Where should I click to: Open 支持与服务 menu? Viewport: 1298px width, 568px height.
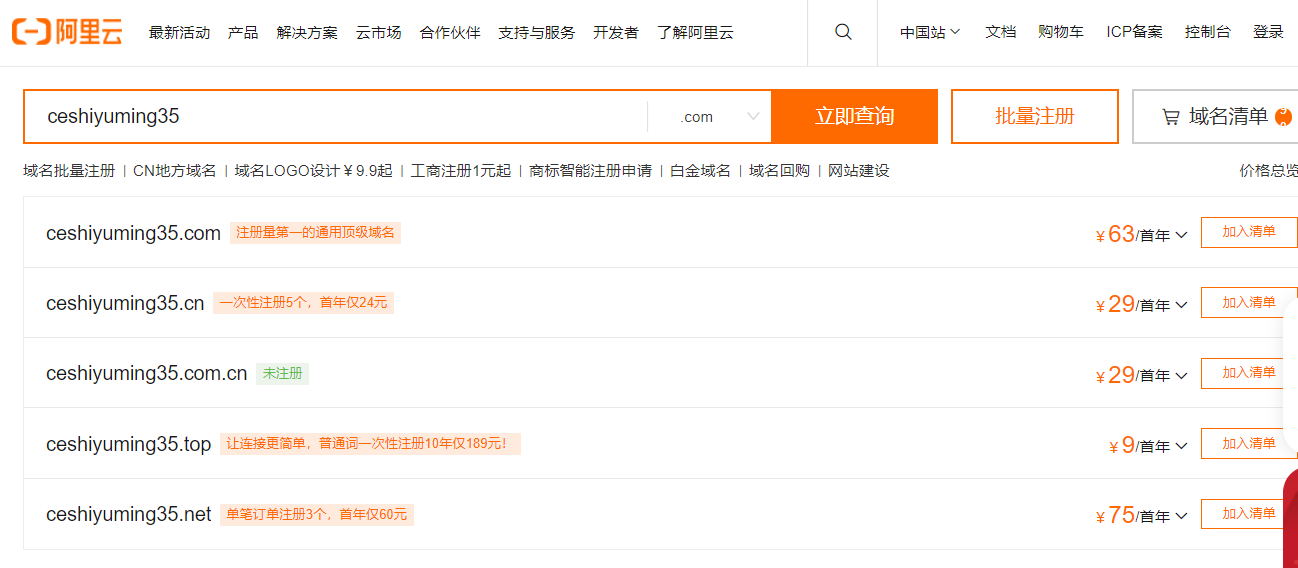pyautogui.click(x=537, y=32)
